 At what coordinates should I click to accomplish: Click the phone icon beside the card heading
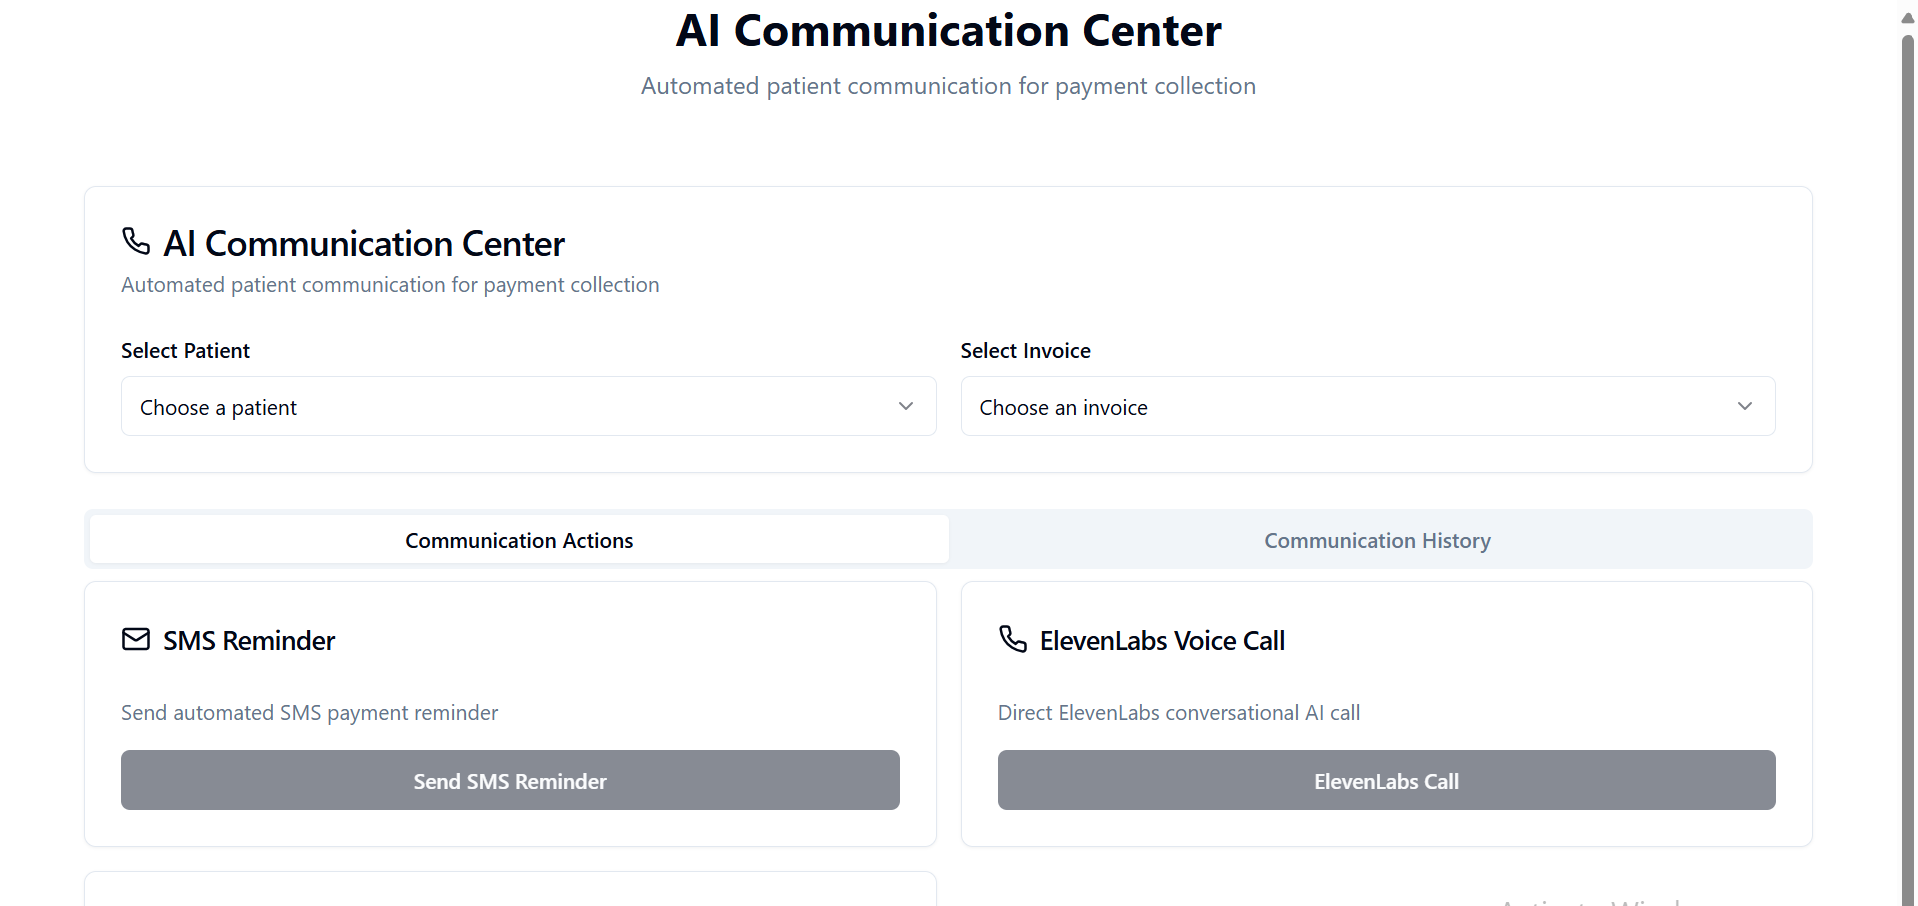point(136,241)
